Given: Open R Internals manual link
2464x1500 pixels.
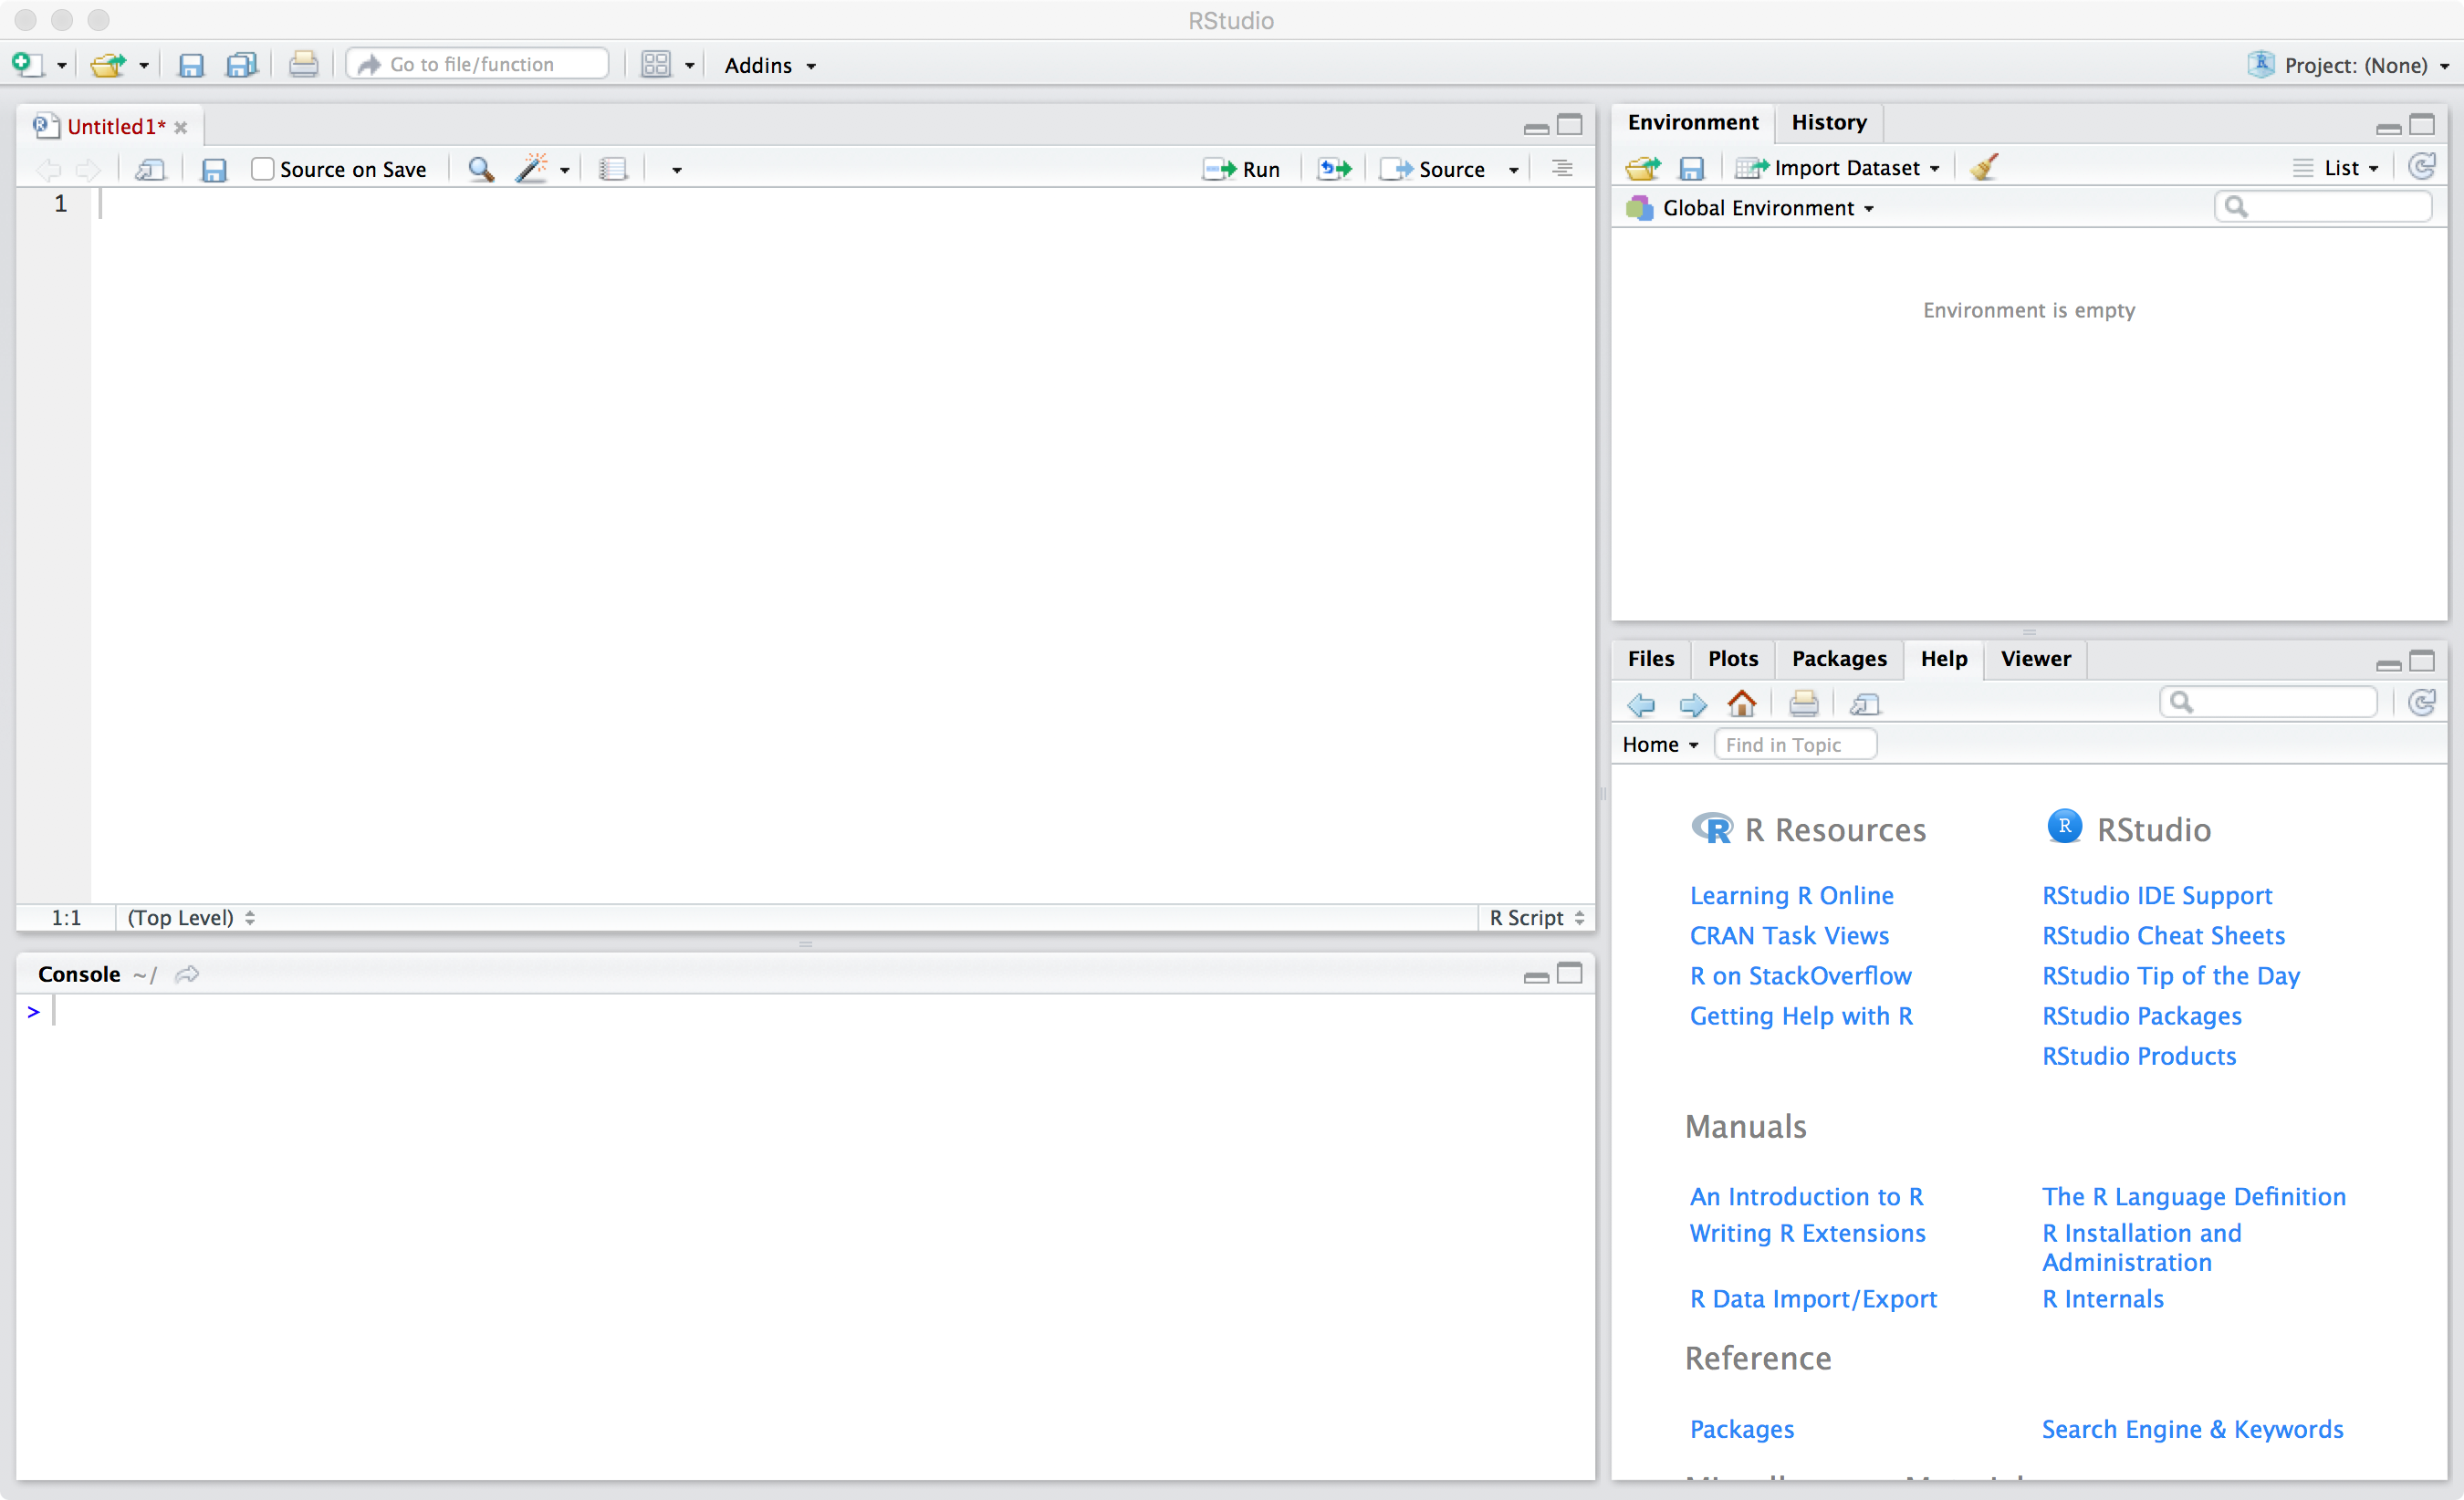Looking at the screenshot, I should click(2103, 1299).
